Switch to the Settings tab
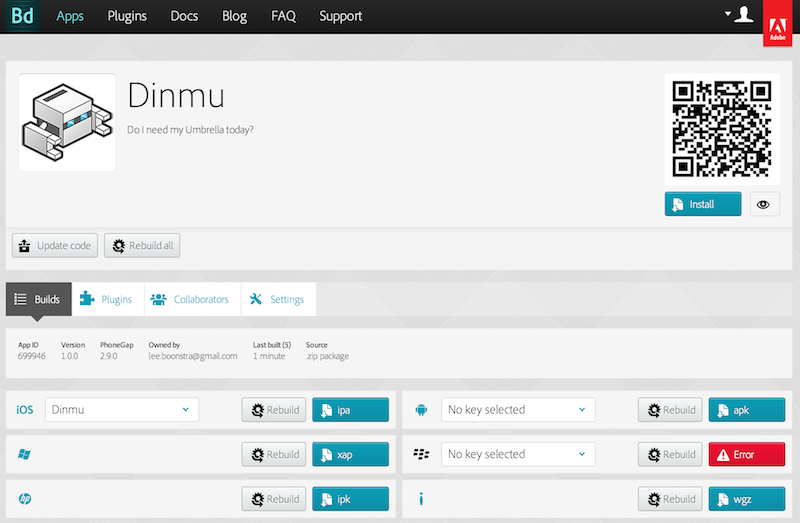 [279, 299]
